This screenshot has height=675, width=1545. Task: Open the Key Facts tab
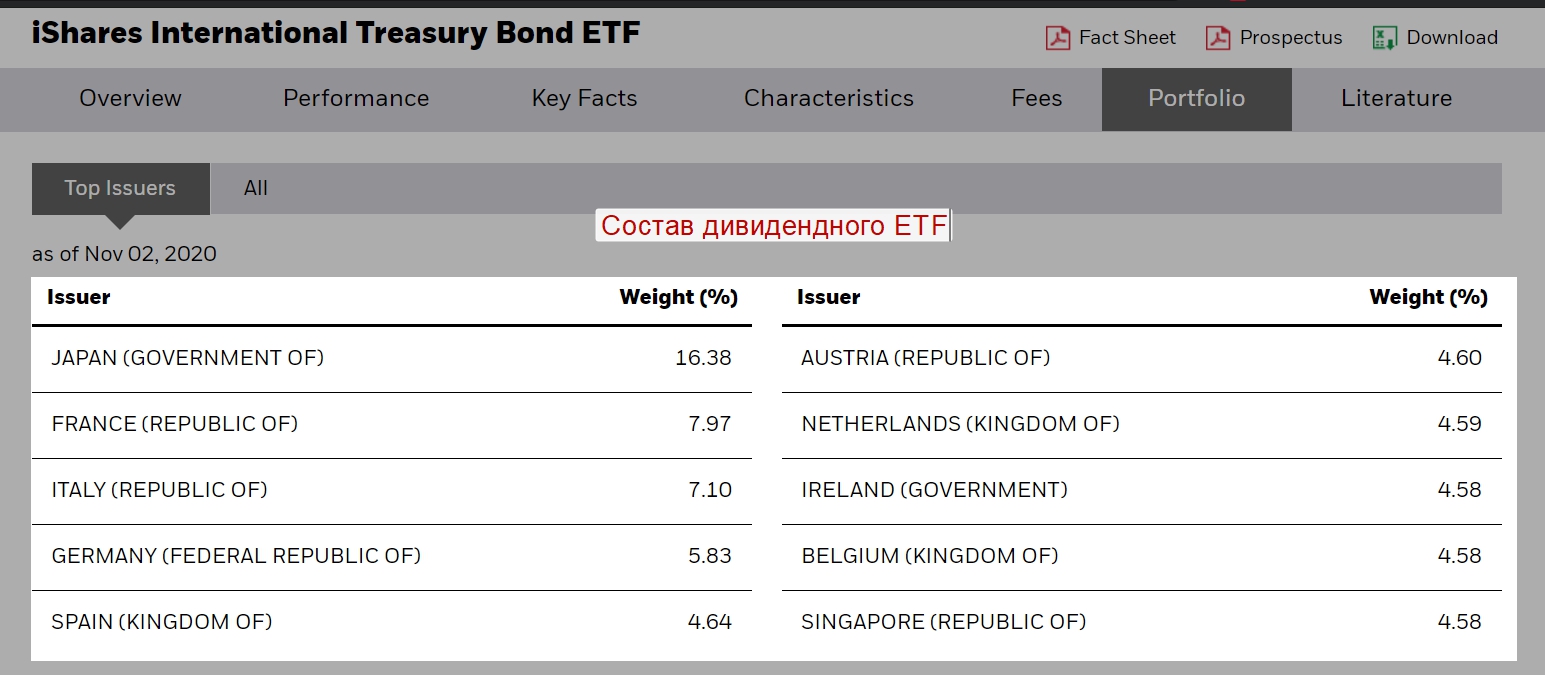click(584, 98)
